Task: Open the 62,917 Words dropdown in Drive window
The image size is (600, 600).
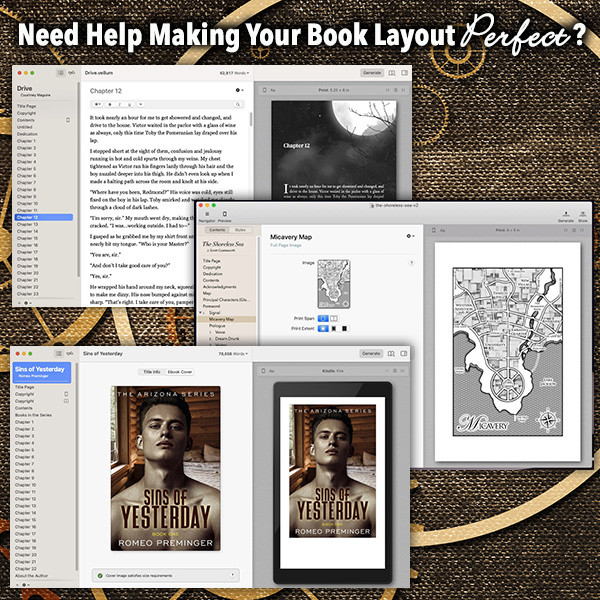Action: tap(233, 73)
